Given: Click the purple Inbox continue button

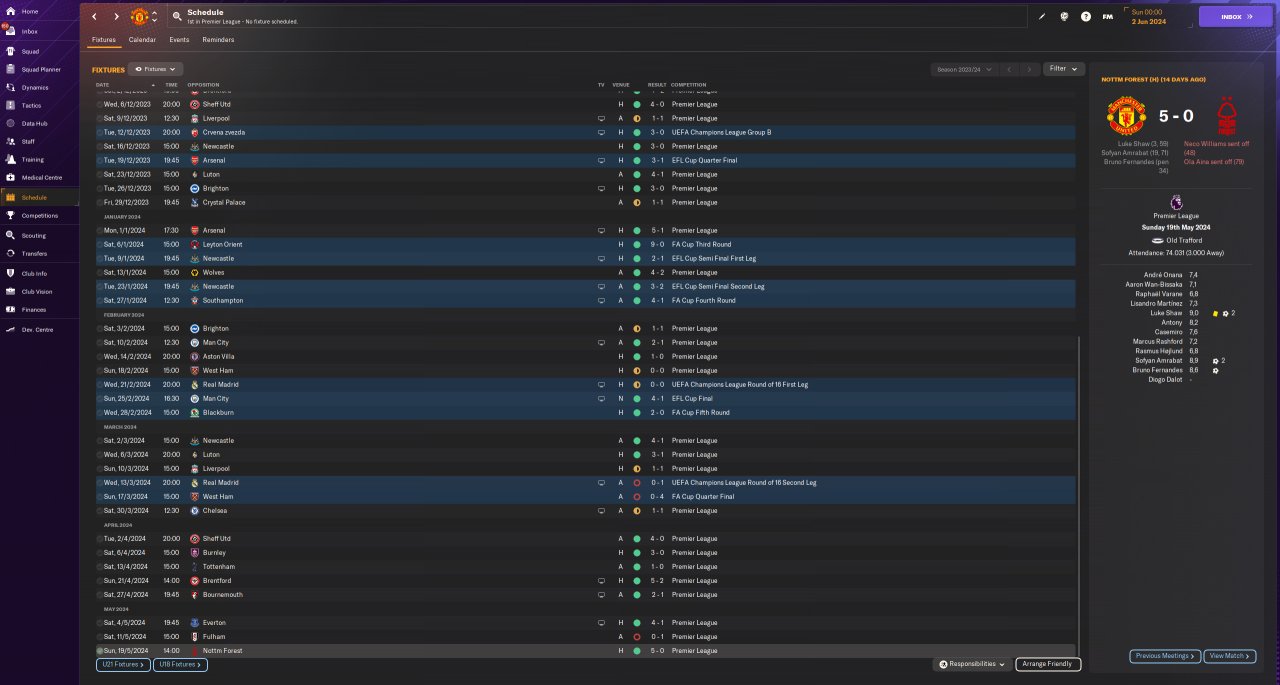Looking at the screenshot, I should 1236,16.
